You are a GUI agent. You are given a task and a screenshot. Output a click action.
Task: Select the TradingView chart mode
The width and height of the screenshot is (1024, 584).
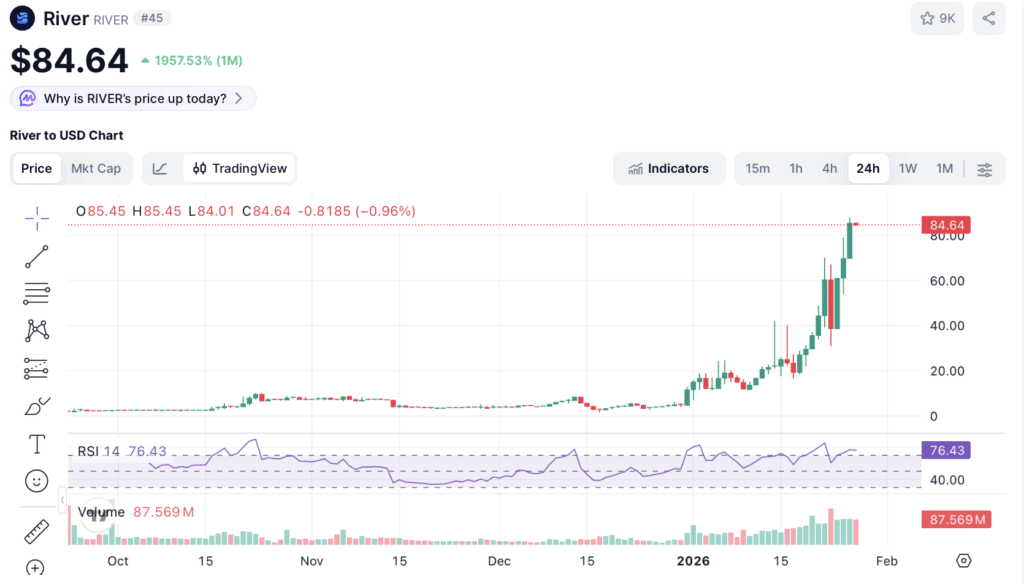click(x=240, y=169)
